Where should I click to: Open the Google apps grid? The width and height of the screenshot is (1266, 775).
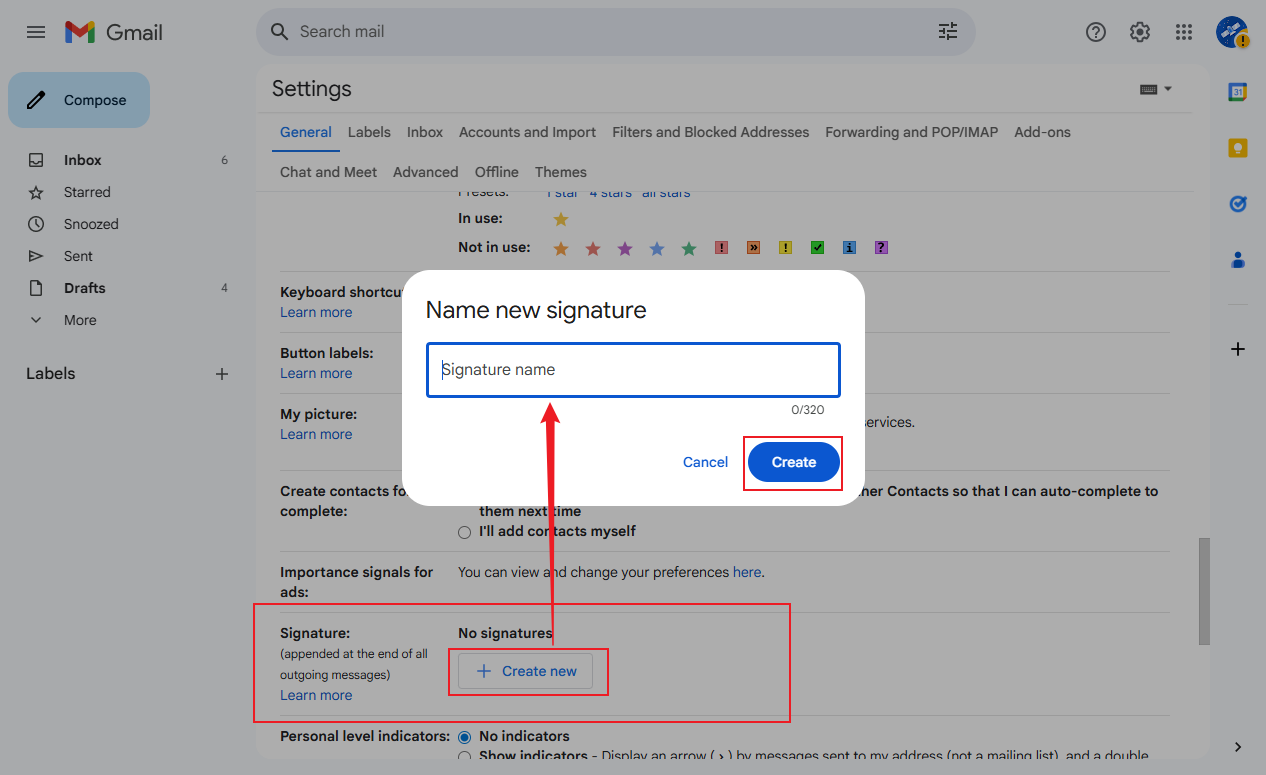[x=1184, y=32]
